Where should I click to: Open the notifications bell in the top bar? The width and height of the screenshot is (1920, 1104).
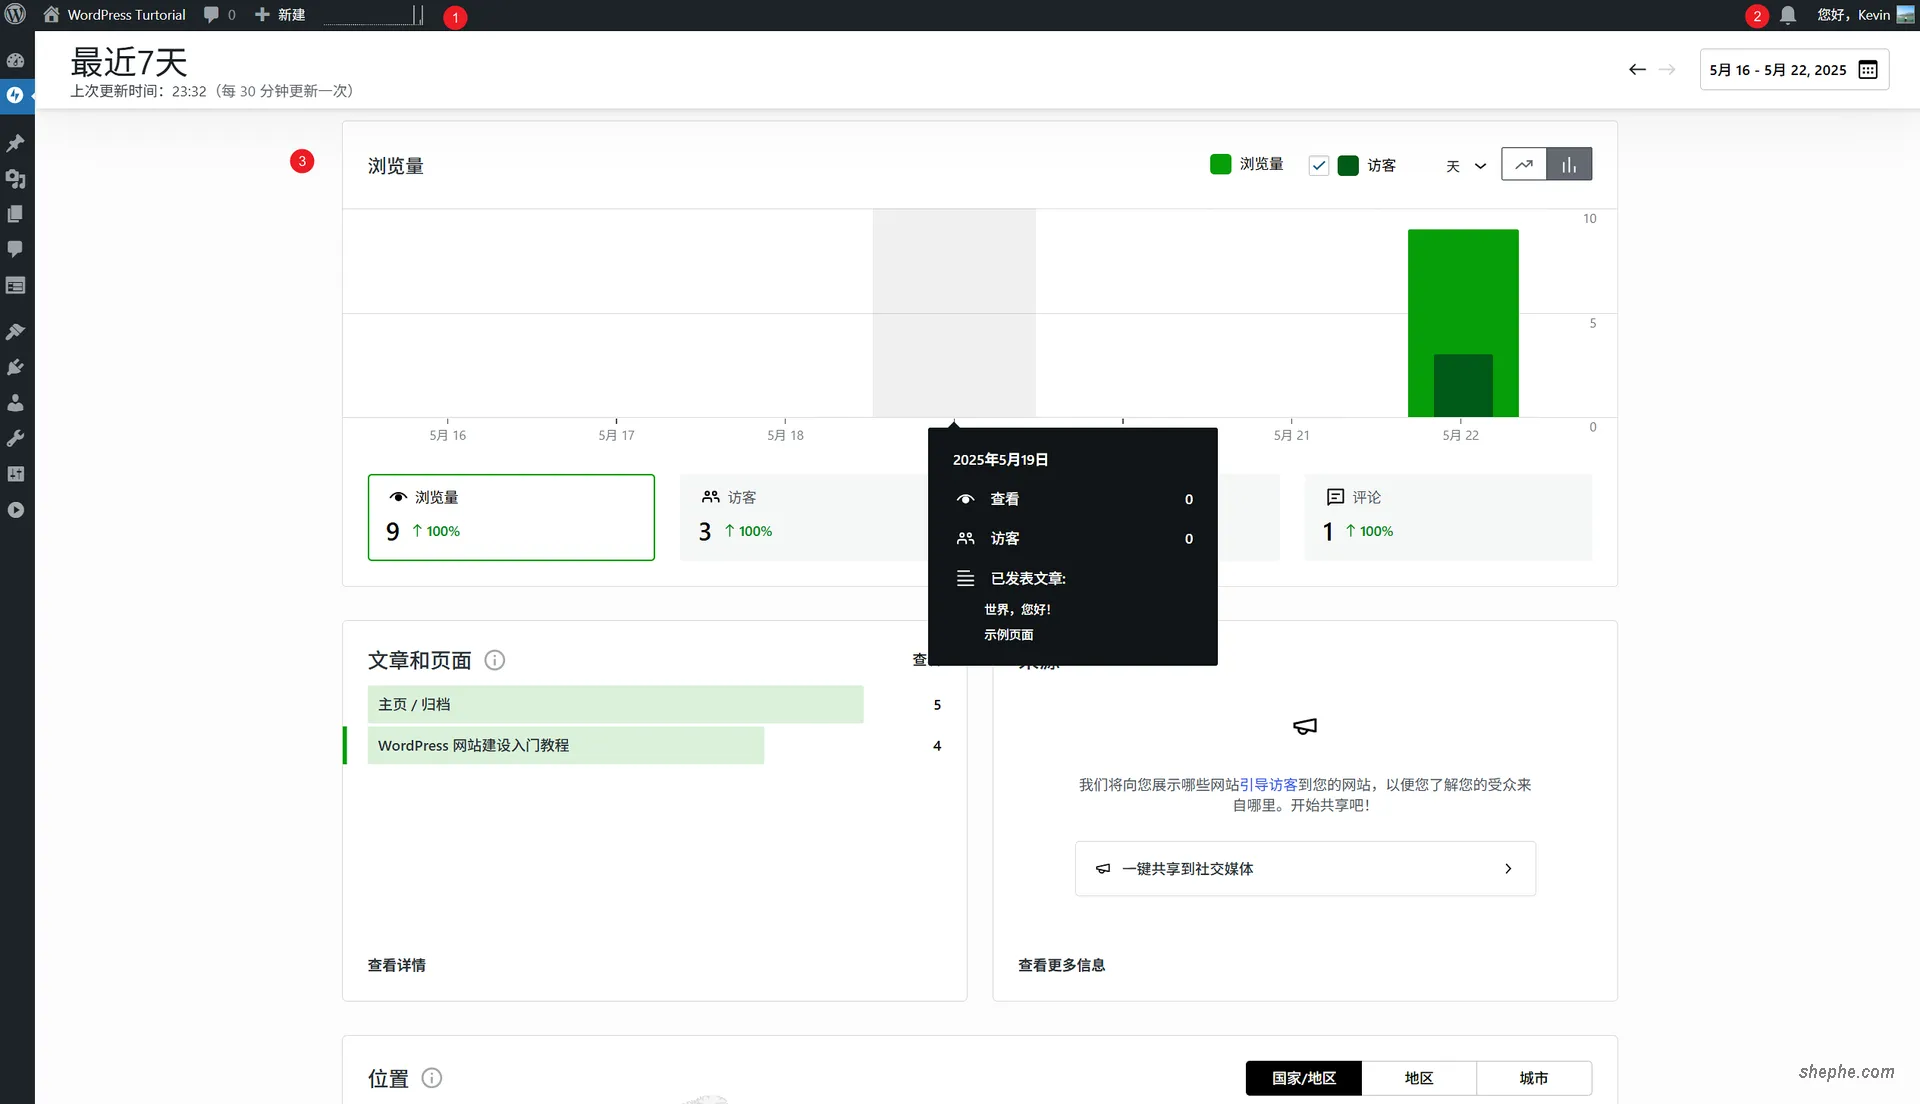(1788, 14)
